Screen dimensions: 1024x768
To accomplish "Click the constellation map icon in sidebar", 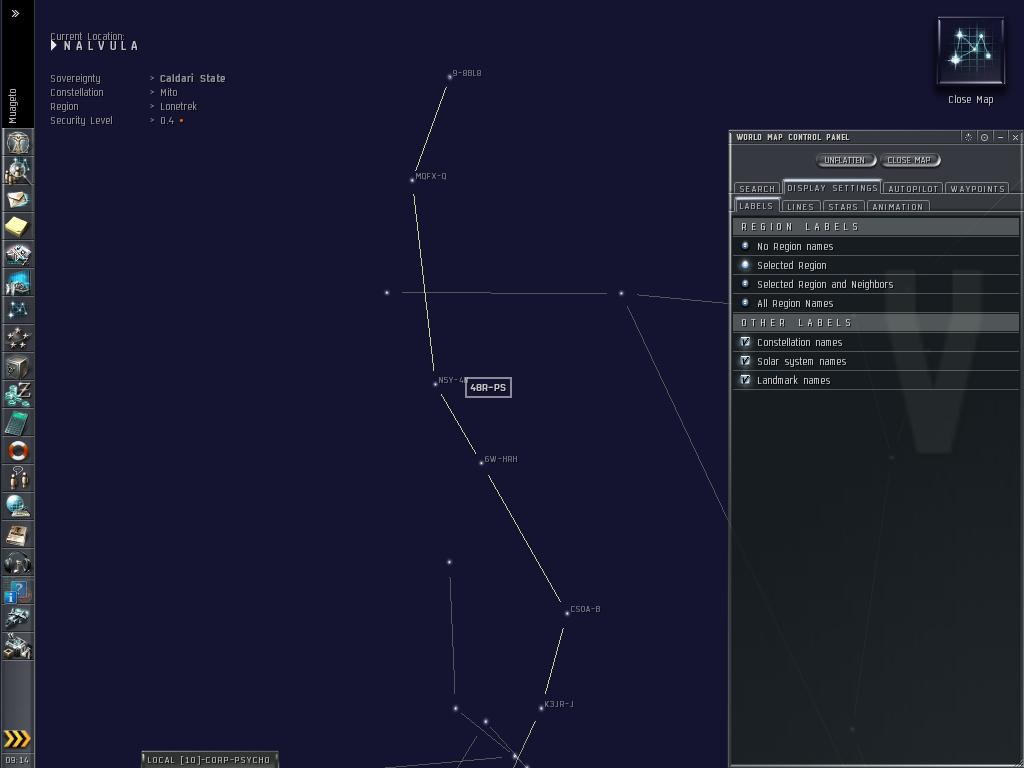I will [18, 310].
